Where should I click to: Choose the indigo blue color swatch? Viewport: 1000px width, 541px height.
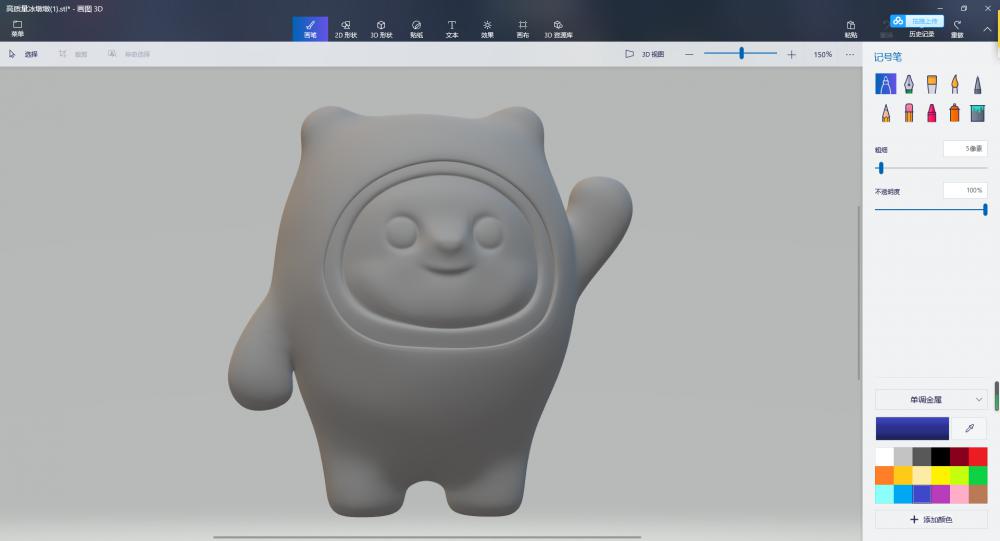point(922,494)
